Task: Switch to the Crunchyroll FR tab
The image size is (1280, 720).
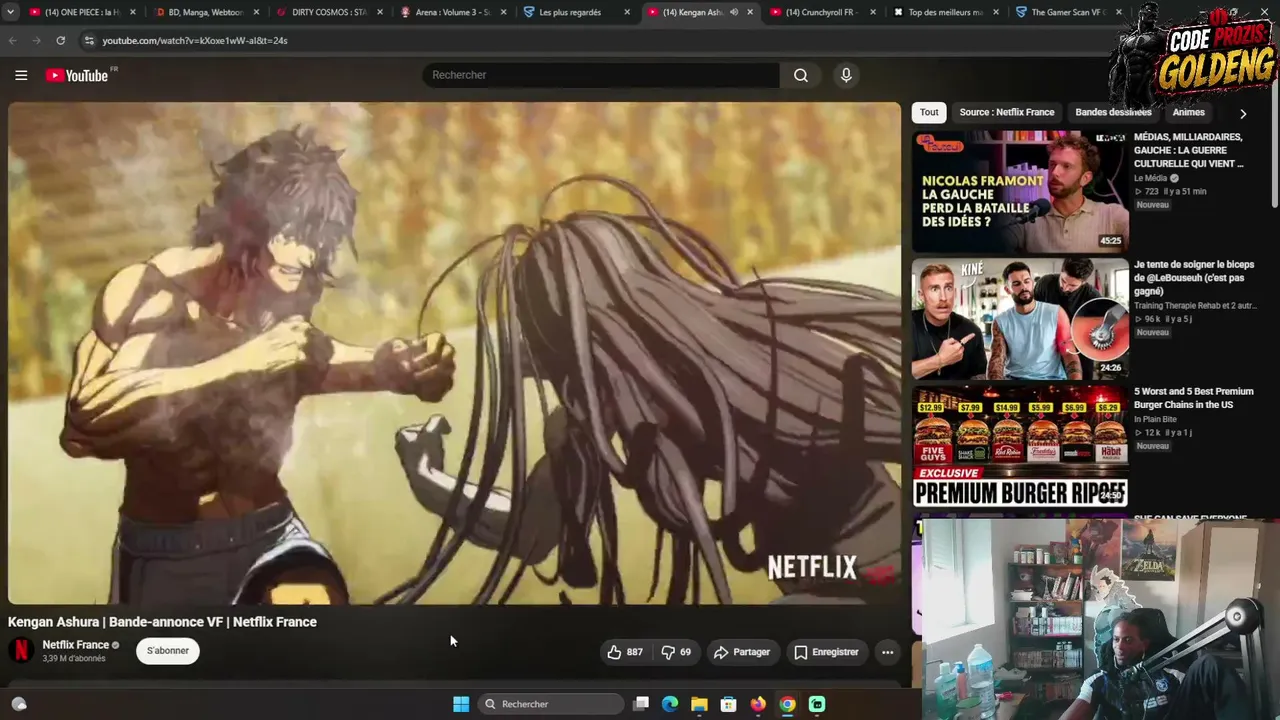Action: click(x=822, y=12)
